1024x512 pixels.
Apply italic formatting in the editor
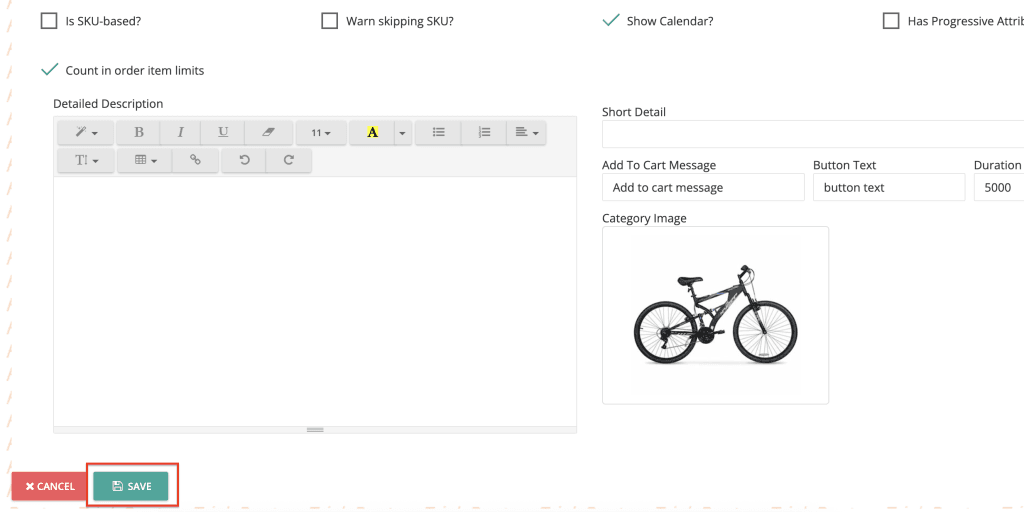point(180,132)
